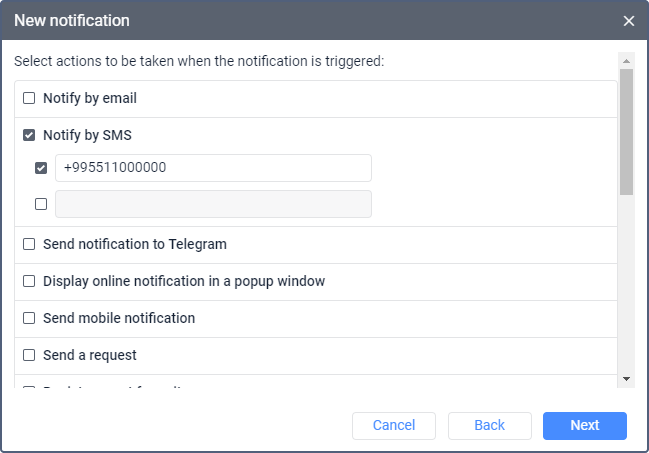Toggle the Send mobile notification checkbox

(x=29, y=318)
